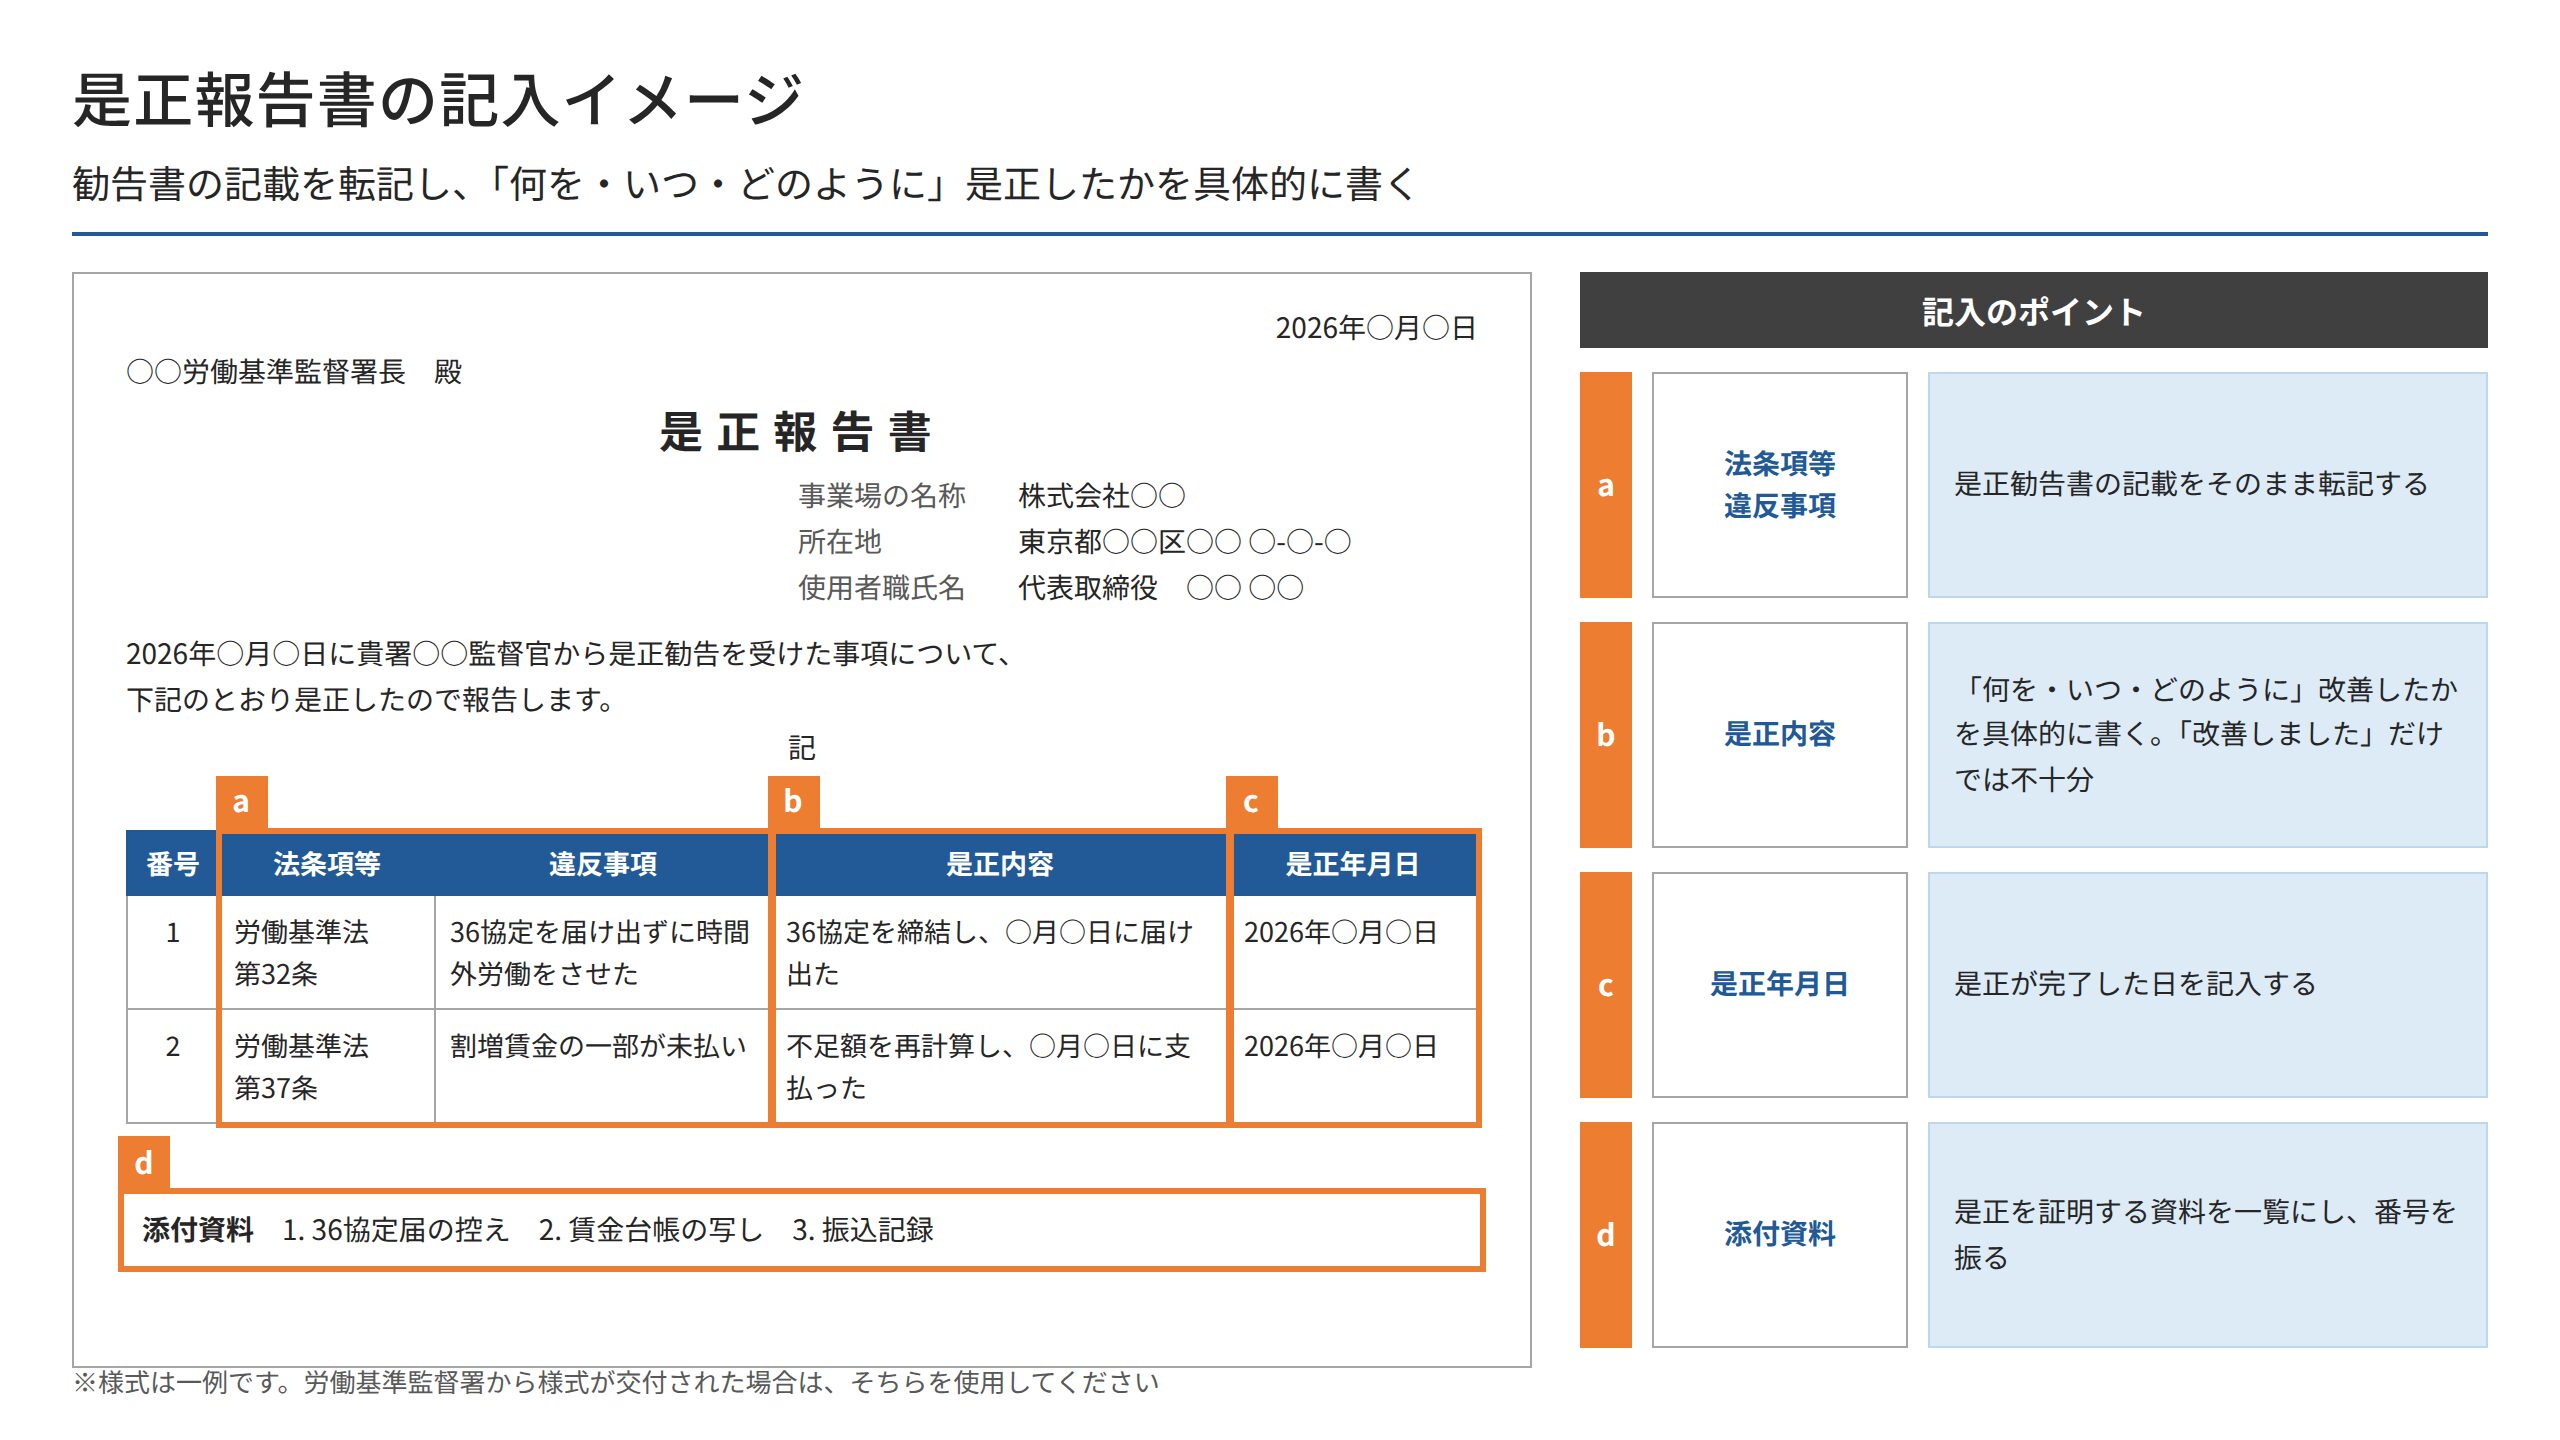Viewport: 2560px width, 1440px height.
Task: Click the company name 株式会社○○
Action: (1101, 495)
